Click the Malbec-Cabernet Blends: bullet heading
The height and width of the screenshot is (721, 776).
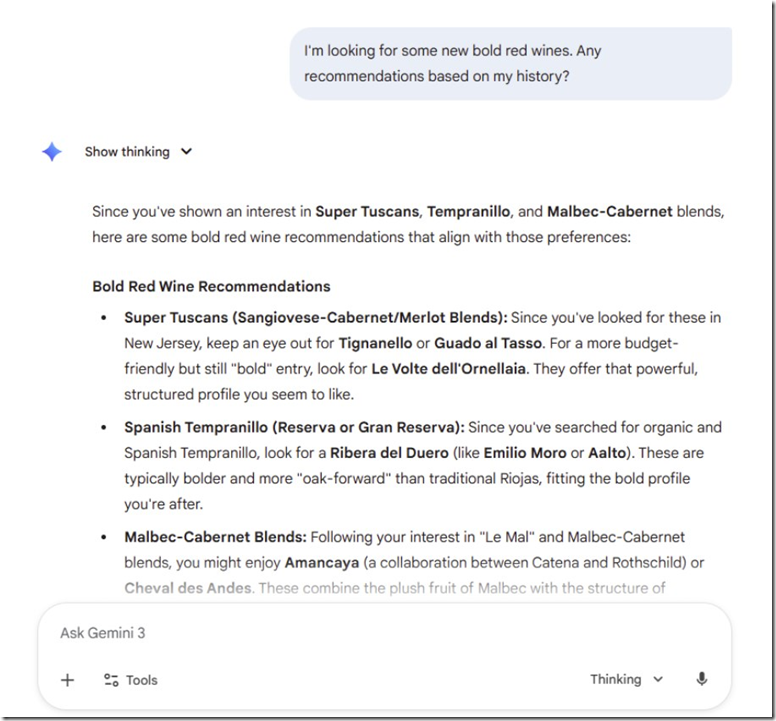click(x=215, y=537)
